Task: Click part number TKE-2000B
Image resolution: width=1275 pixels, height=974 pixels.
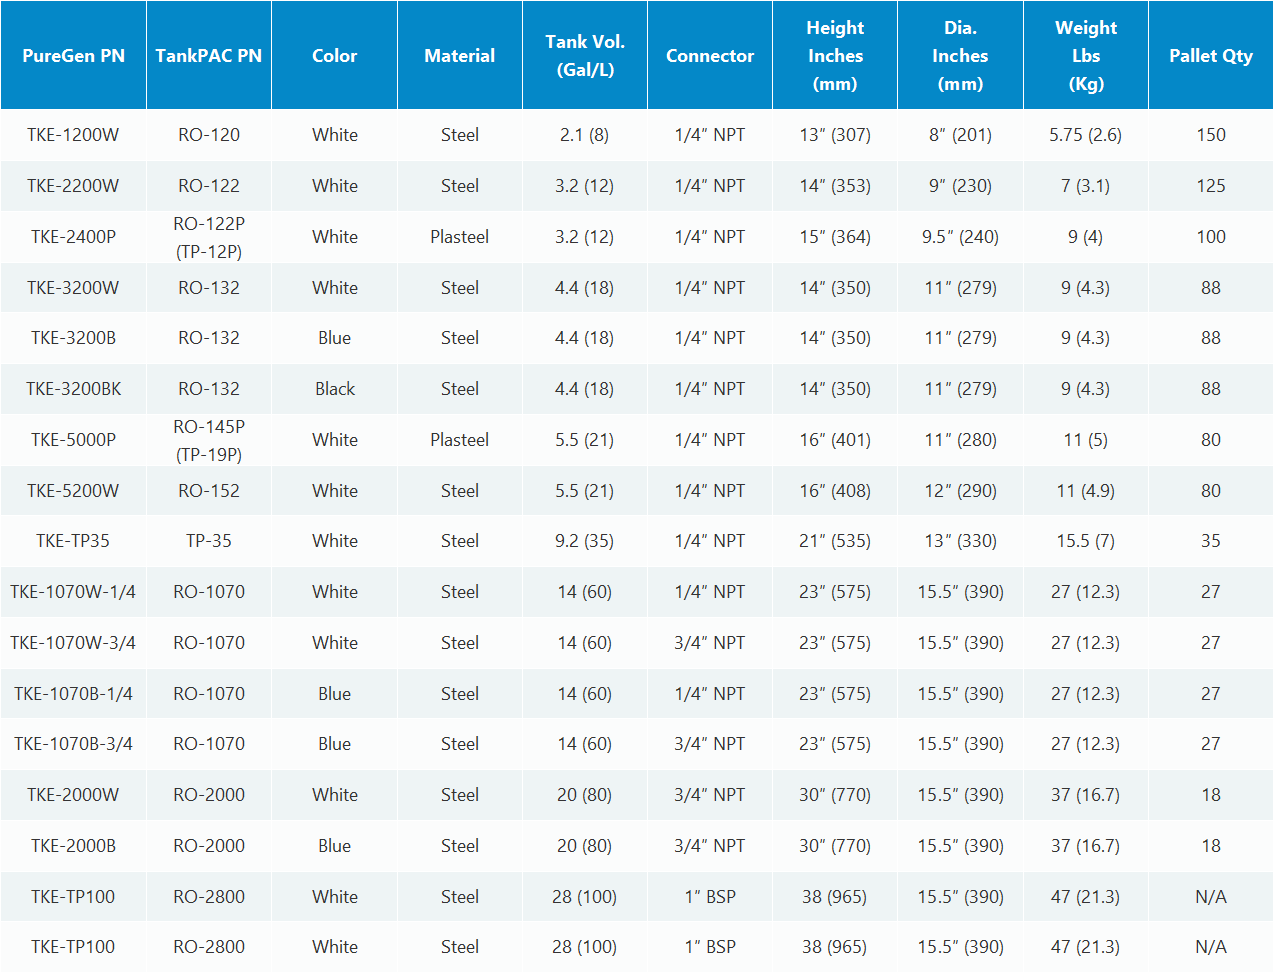Action: point(73,846)
